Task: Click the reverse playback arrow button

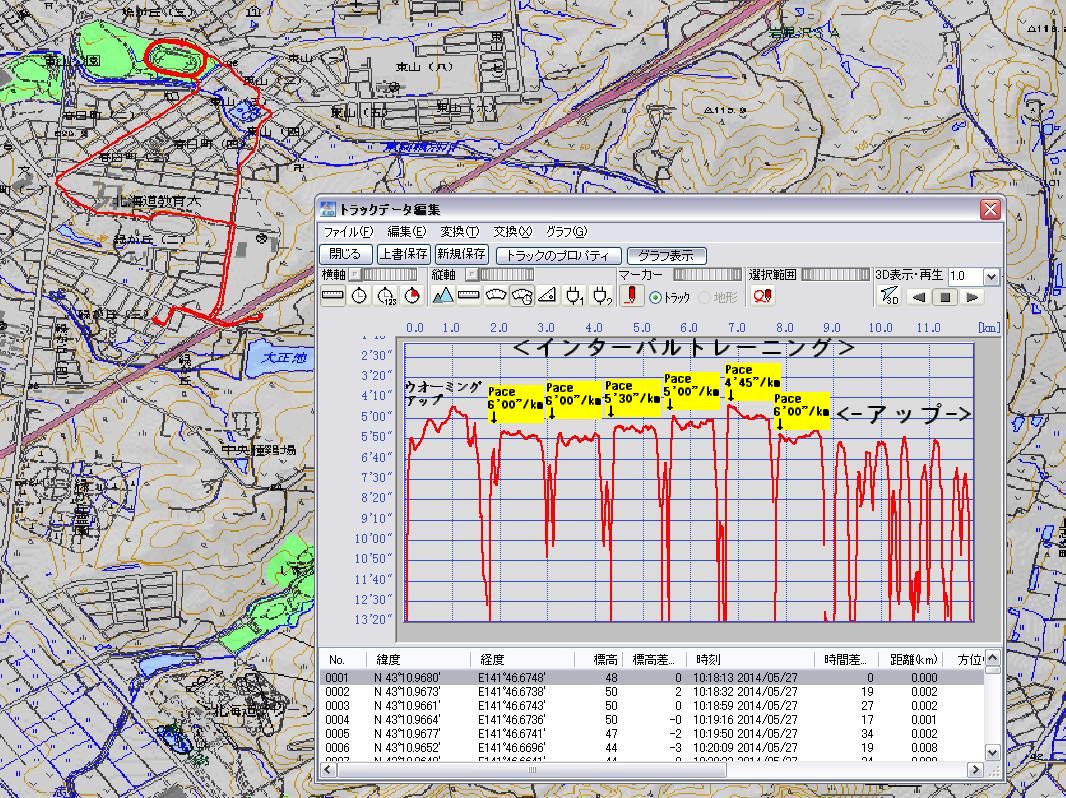Action: pyautogui.click(x=918, y=297)
